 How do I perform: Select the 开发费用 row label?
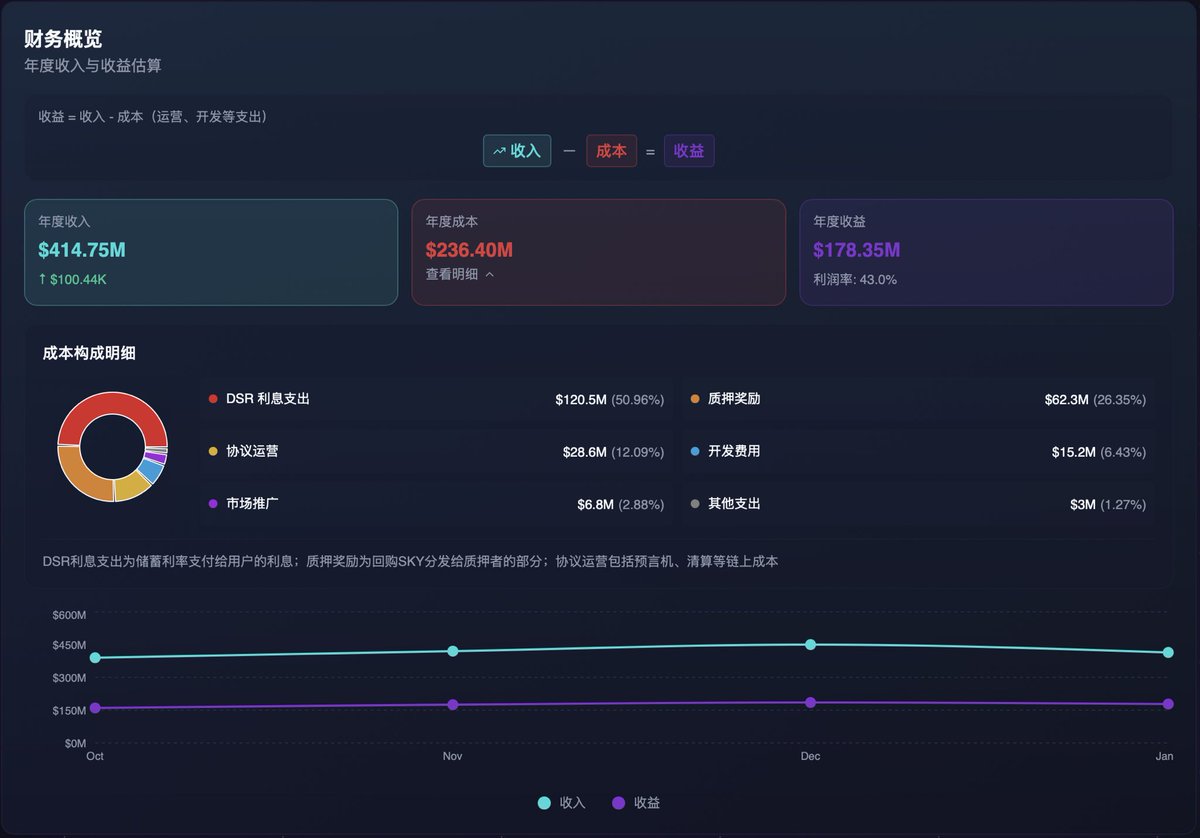pyautogui.click(x=734, y=452)
